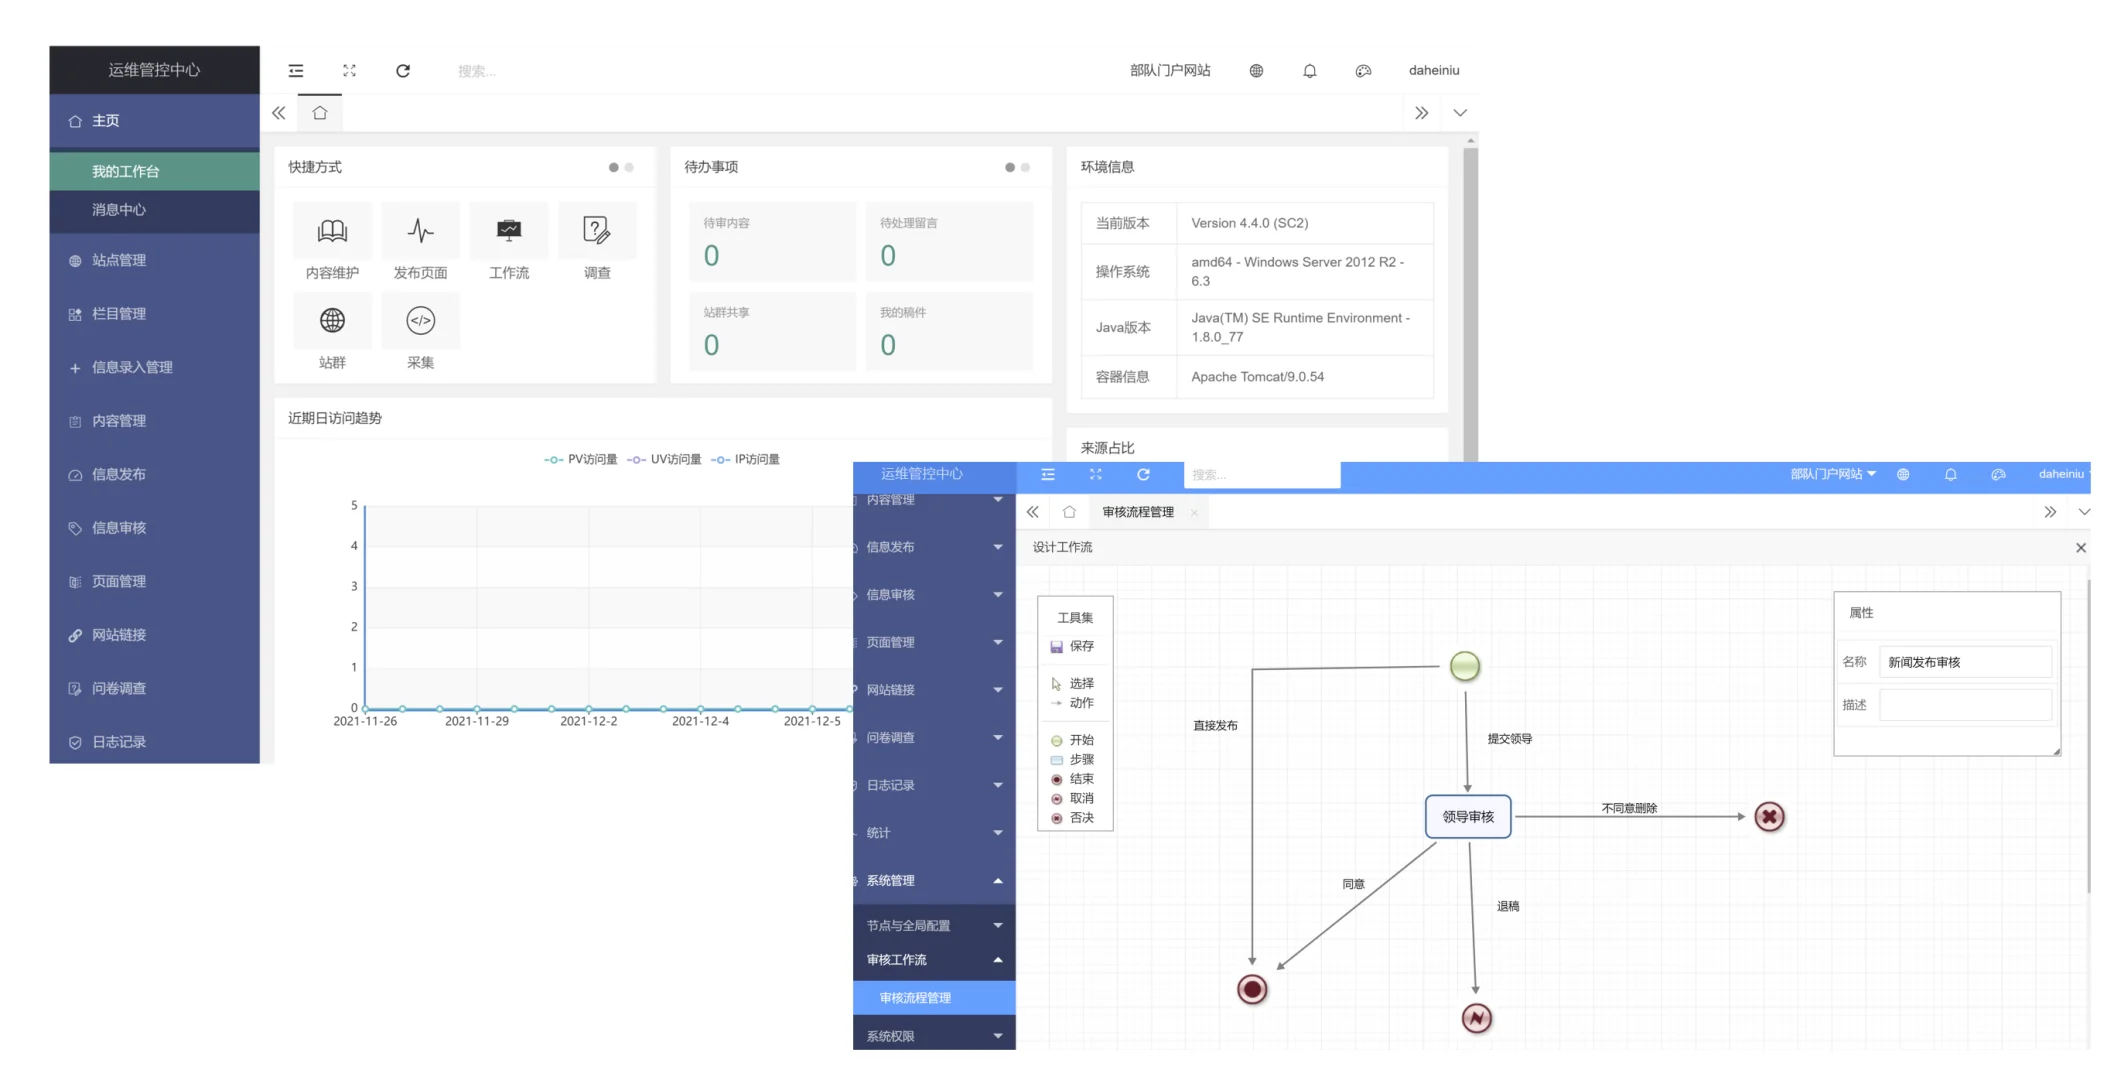Click the refresh icon in top dashboard toolbar

coord(403,71)
